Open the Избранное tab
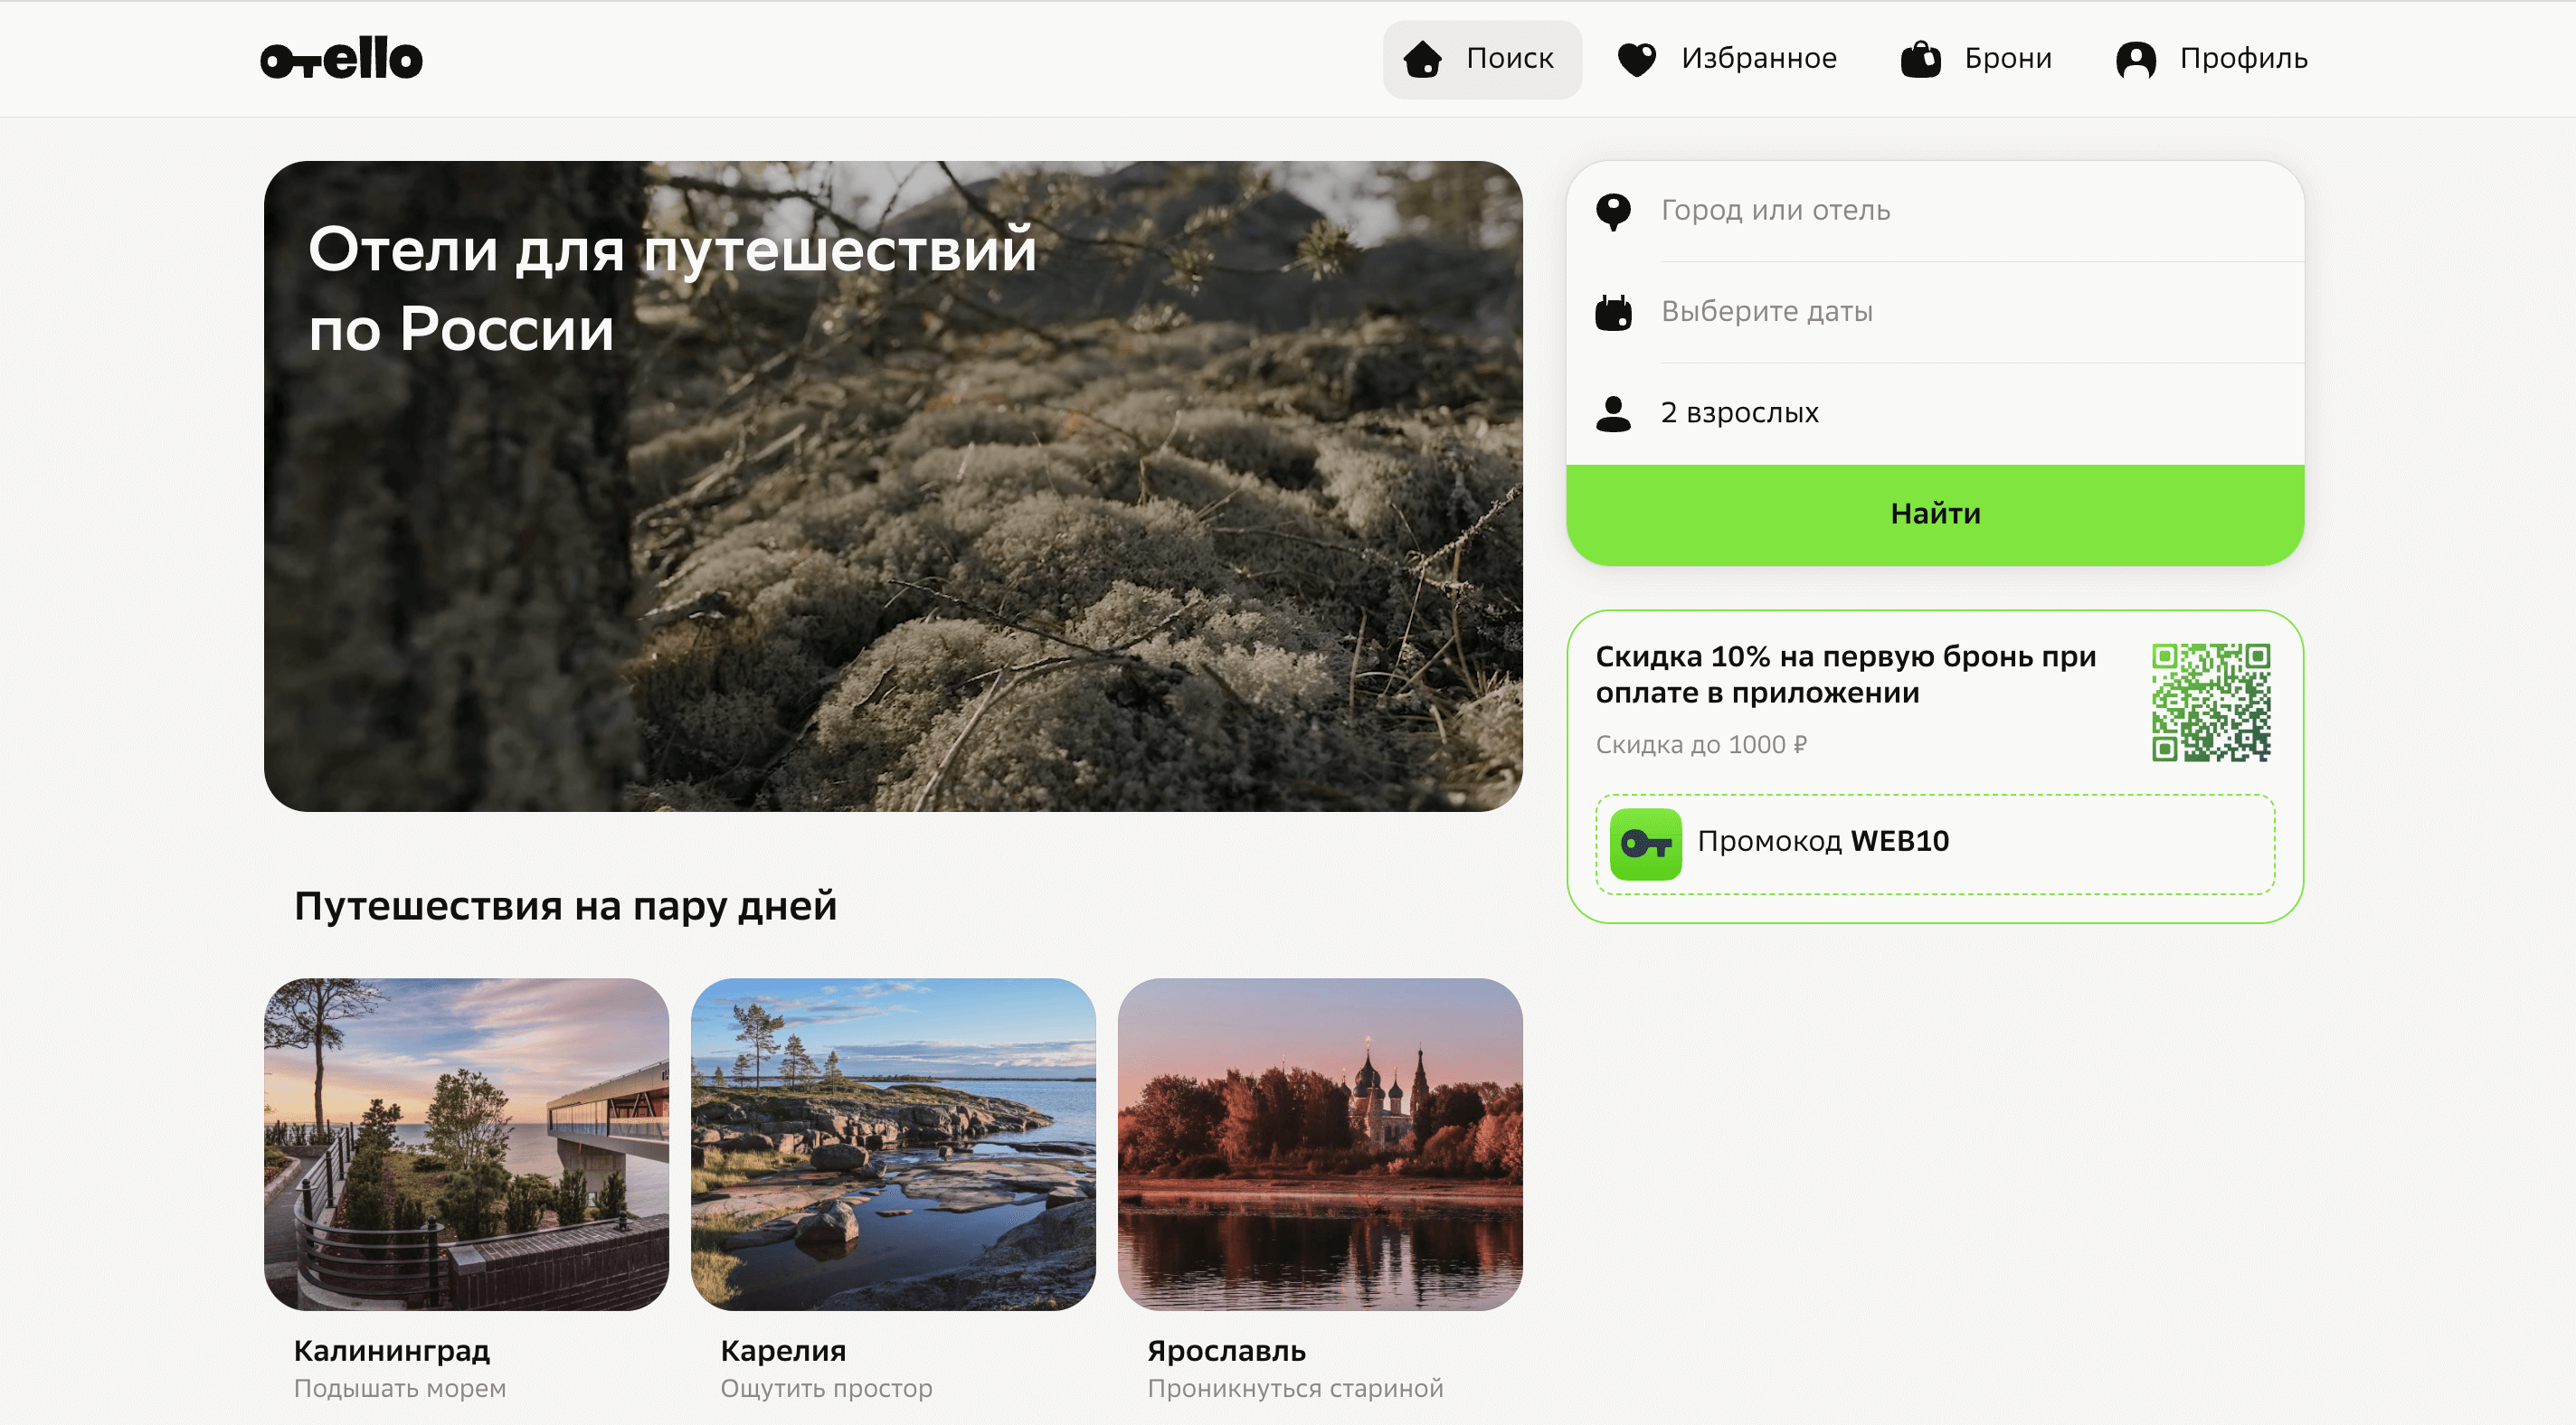 click(1727, 59)
